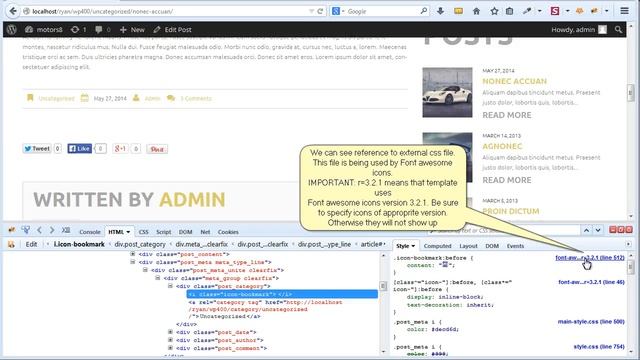This screenshot has width=640, height=360.
Task: Select the highlighted icon-bookmark element row
Action: pyautogui.click(x=282, y=294)
